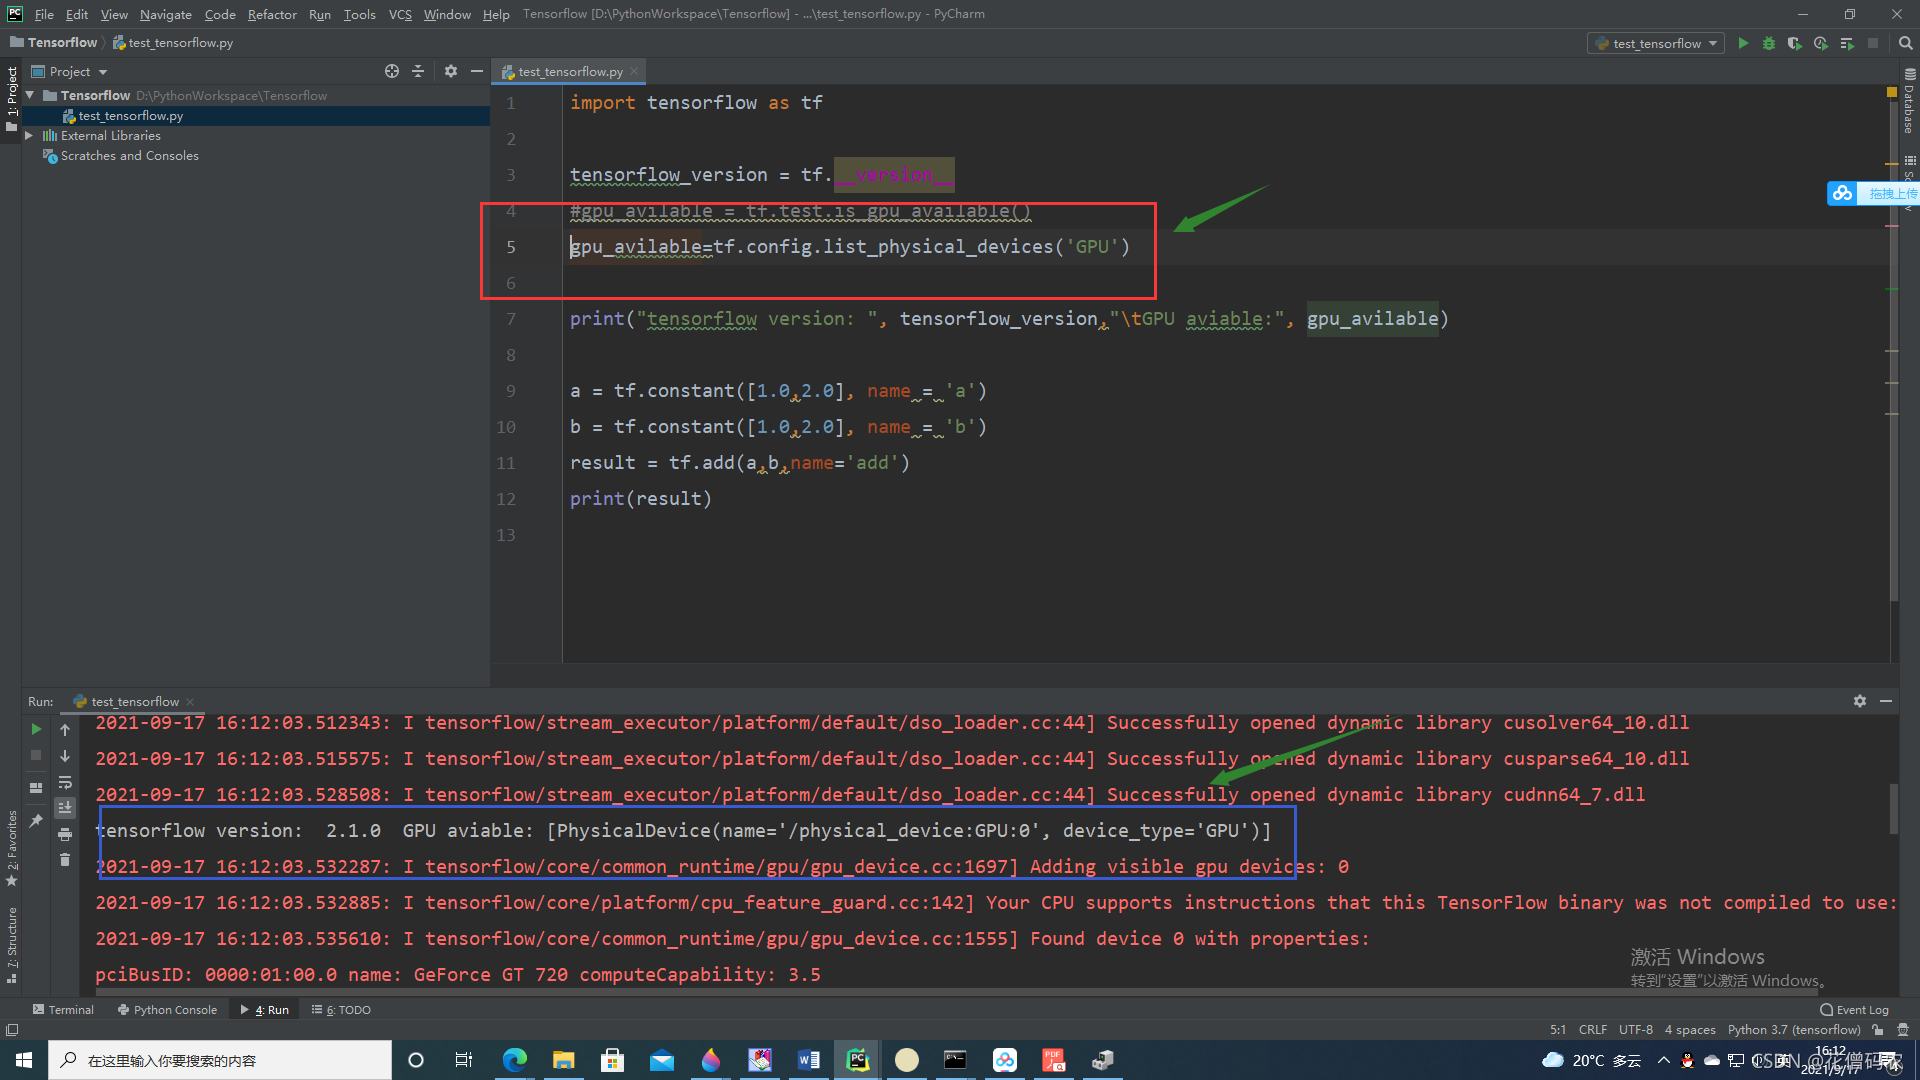This screenshot has height=1080, width=1920.
Task: Click the run configuration dropdown arrow
Action: coord(1716,45)
